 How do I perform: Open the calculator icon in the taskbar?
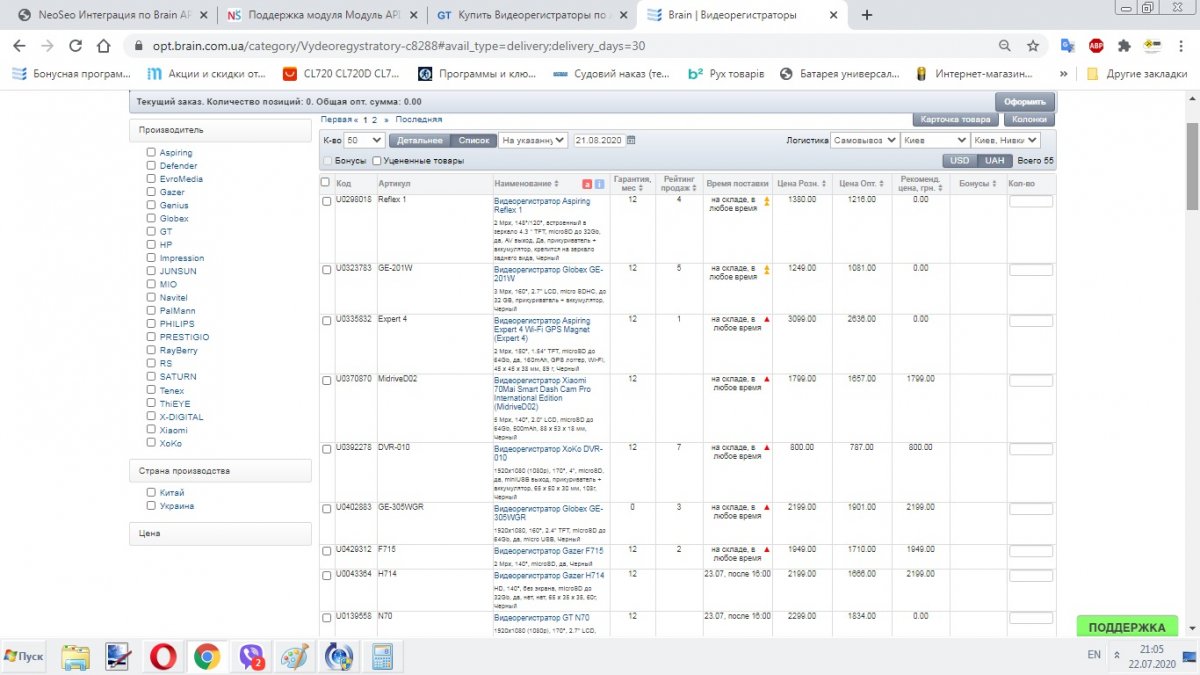pos(381,657)
